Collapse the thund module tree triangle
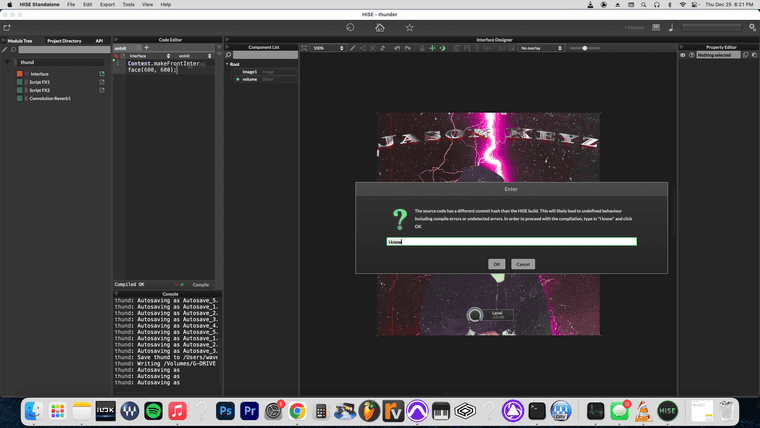This screenshot has height=428, width=760. click(7, 62)
